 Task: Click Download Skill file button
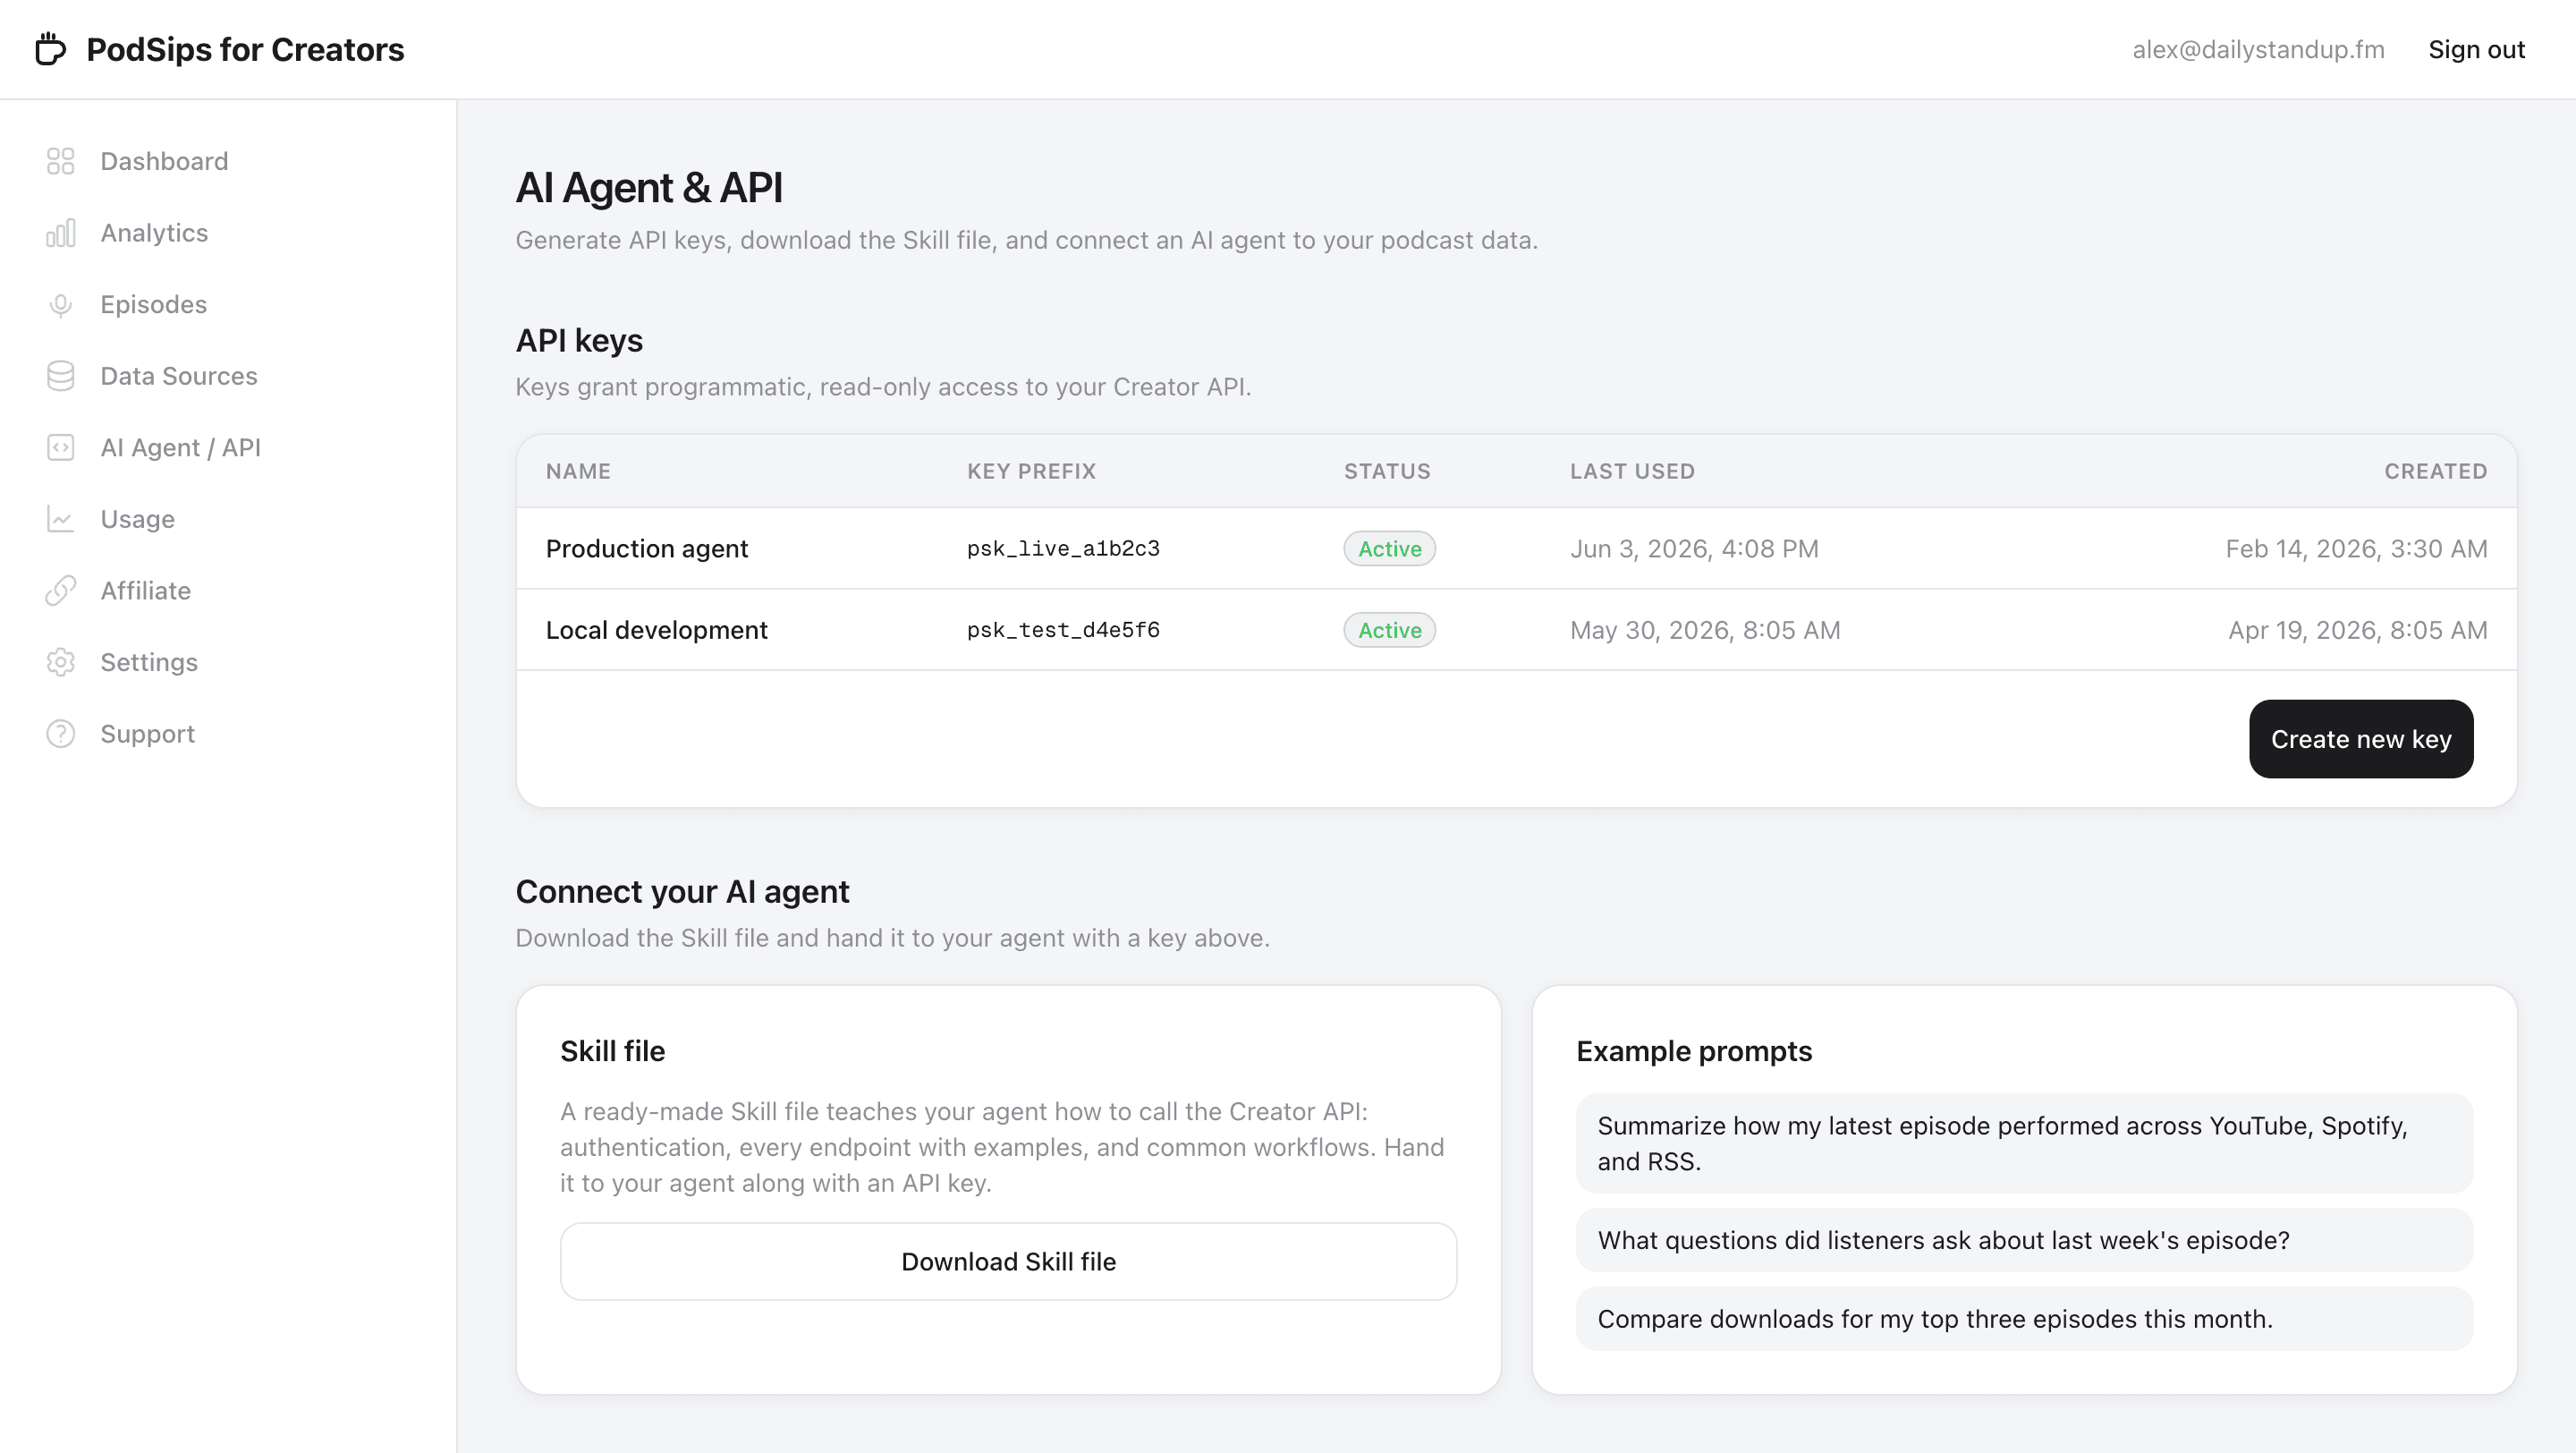1008,1261
